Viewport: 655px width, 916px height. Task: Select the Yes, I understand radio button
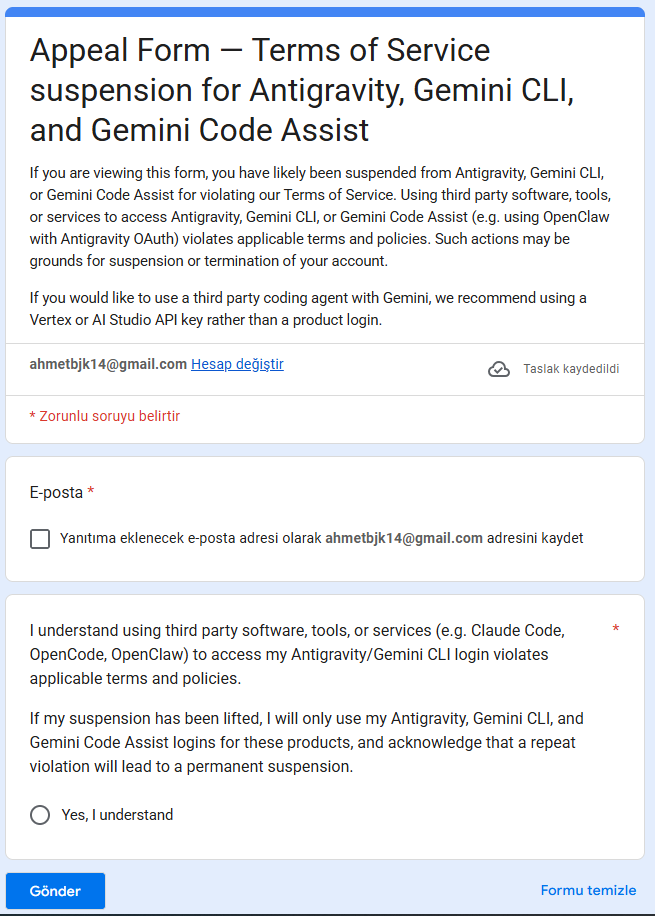[40, 814]
